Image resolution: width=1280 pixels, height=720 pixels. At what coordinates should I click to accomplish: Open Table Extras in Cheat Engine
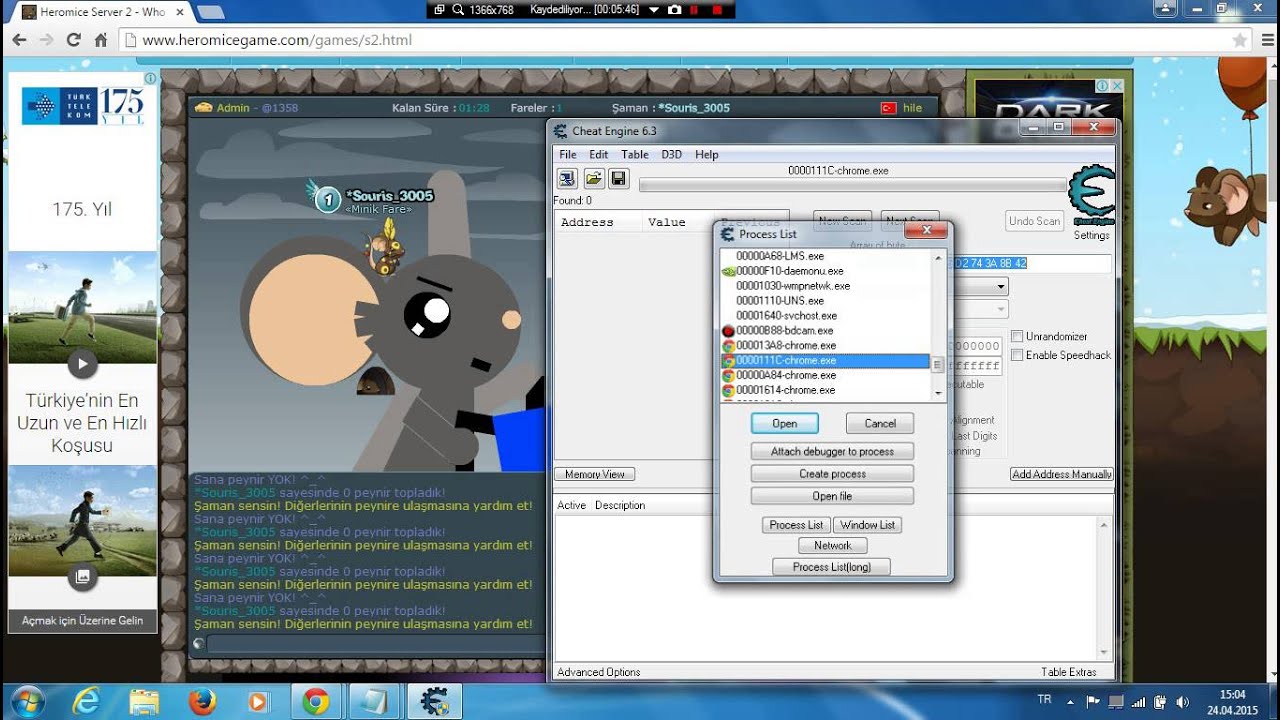click(x=1068, y=672)
